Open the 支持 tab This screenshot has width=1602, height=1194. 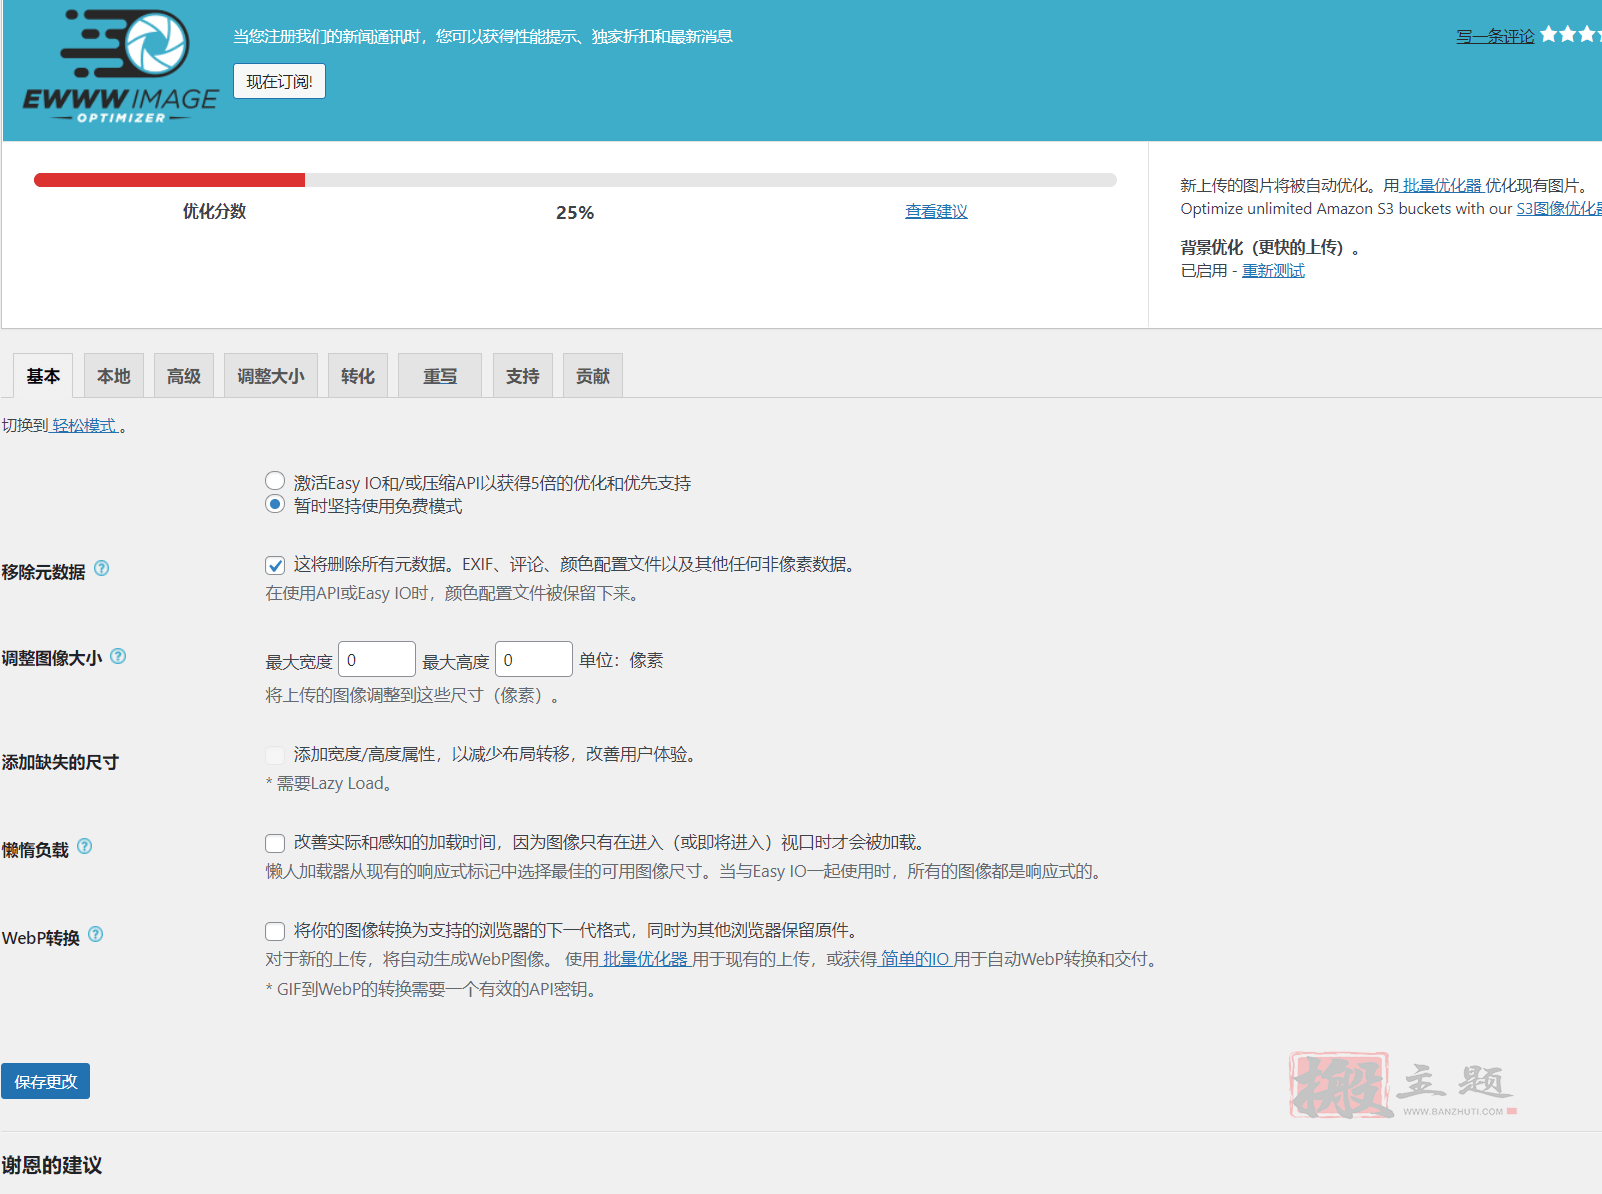click(523, 376)
